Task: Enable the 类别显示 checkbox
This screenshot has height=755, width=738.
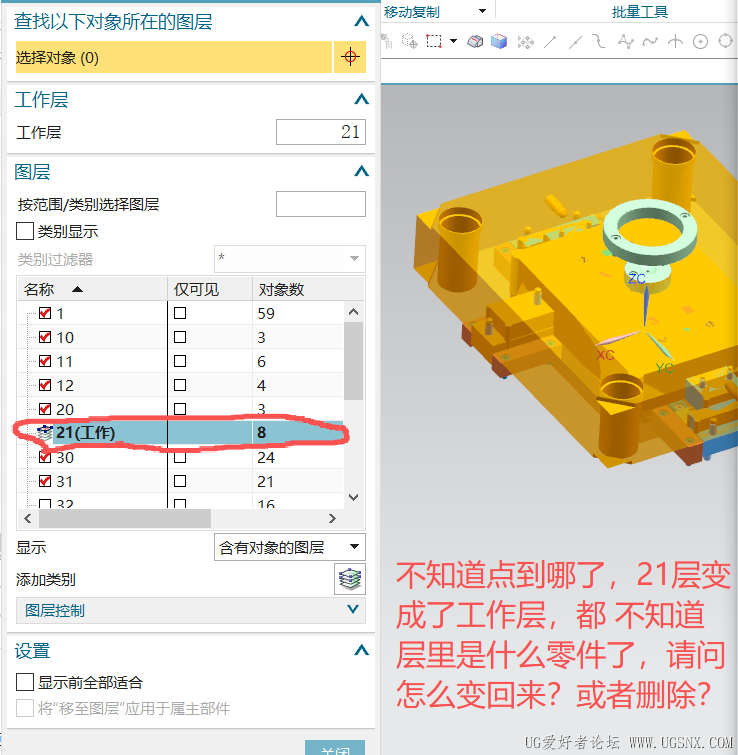Action: pos(25,231)
